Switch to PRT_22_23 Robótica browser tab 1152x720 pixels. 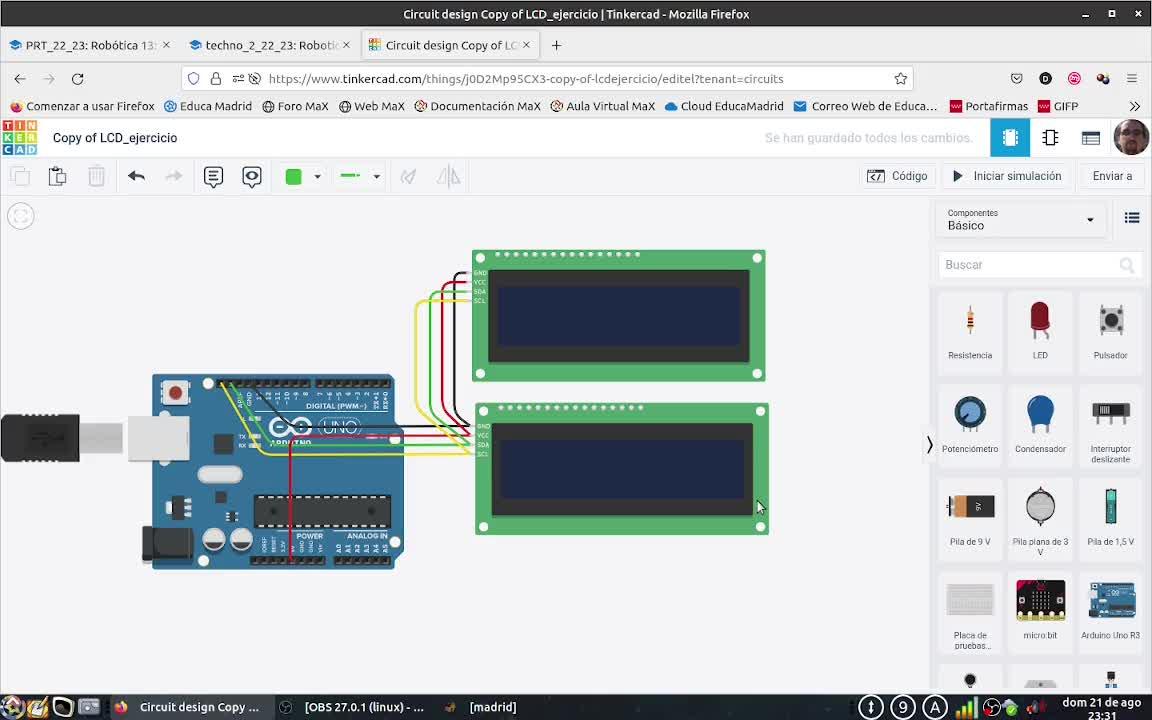click(88, 45)
